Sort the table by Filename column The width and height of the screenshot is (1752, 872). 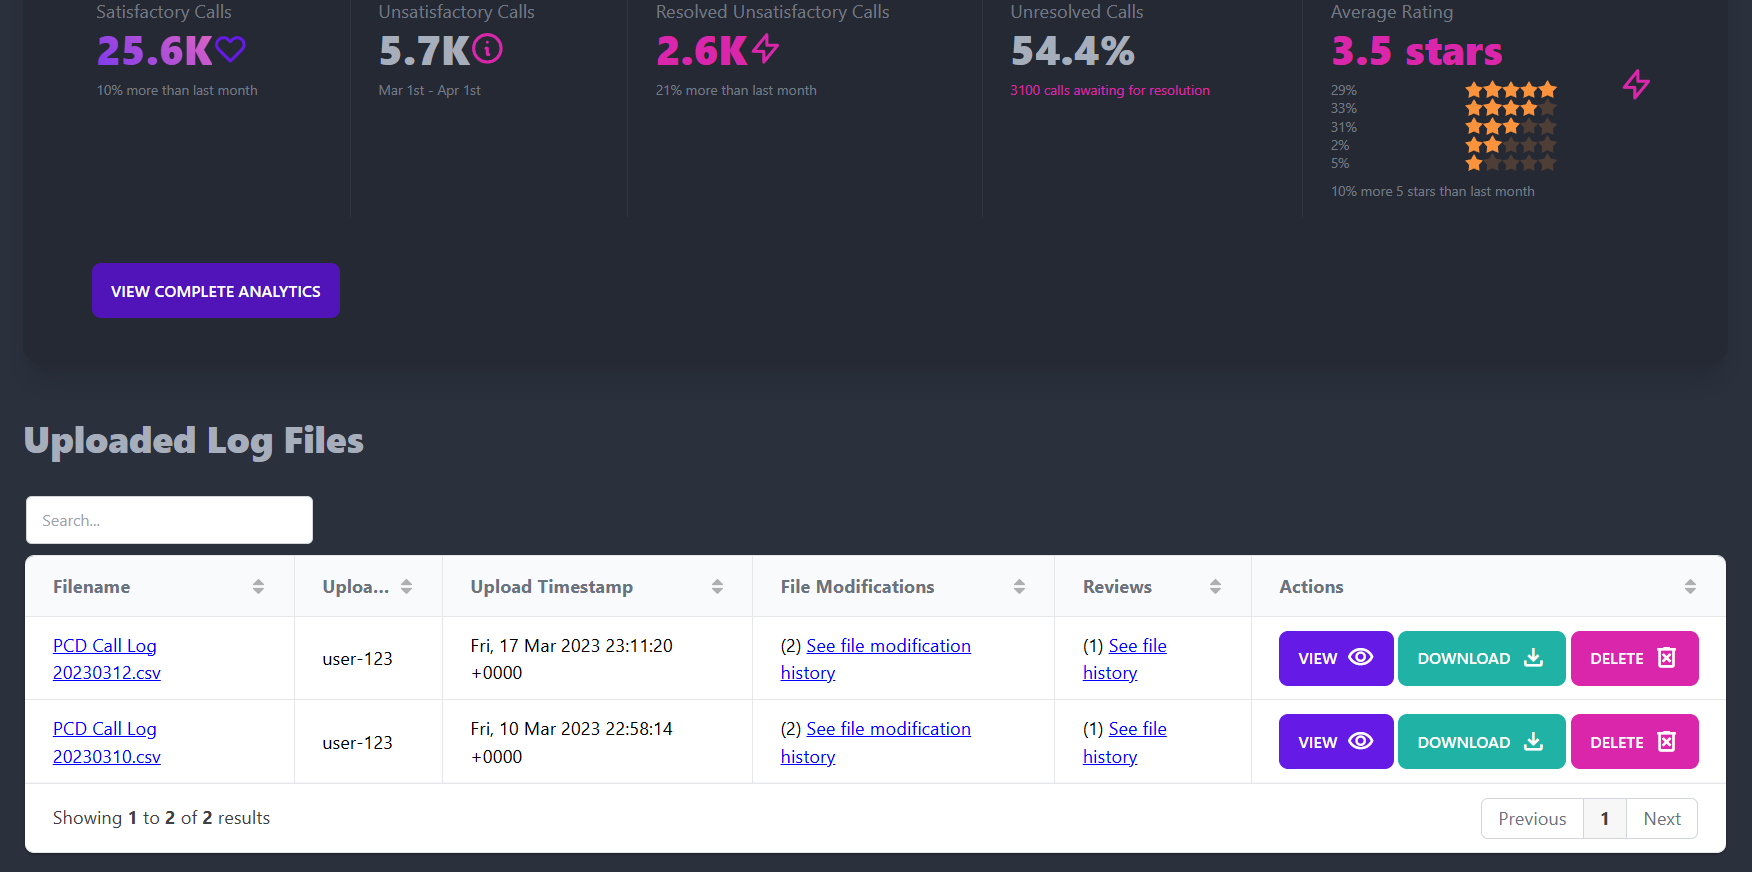[x=258, y=587]
